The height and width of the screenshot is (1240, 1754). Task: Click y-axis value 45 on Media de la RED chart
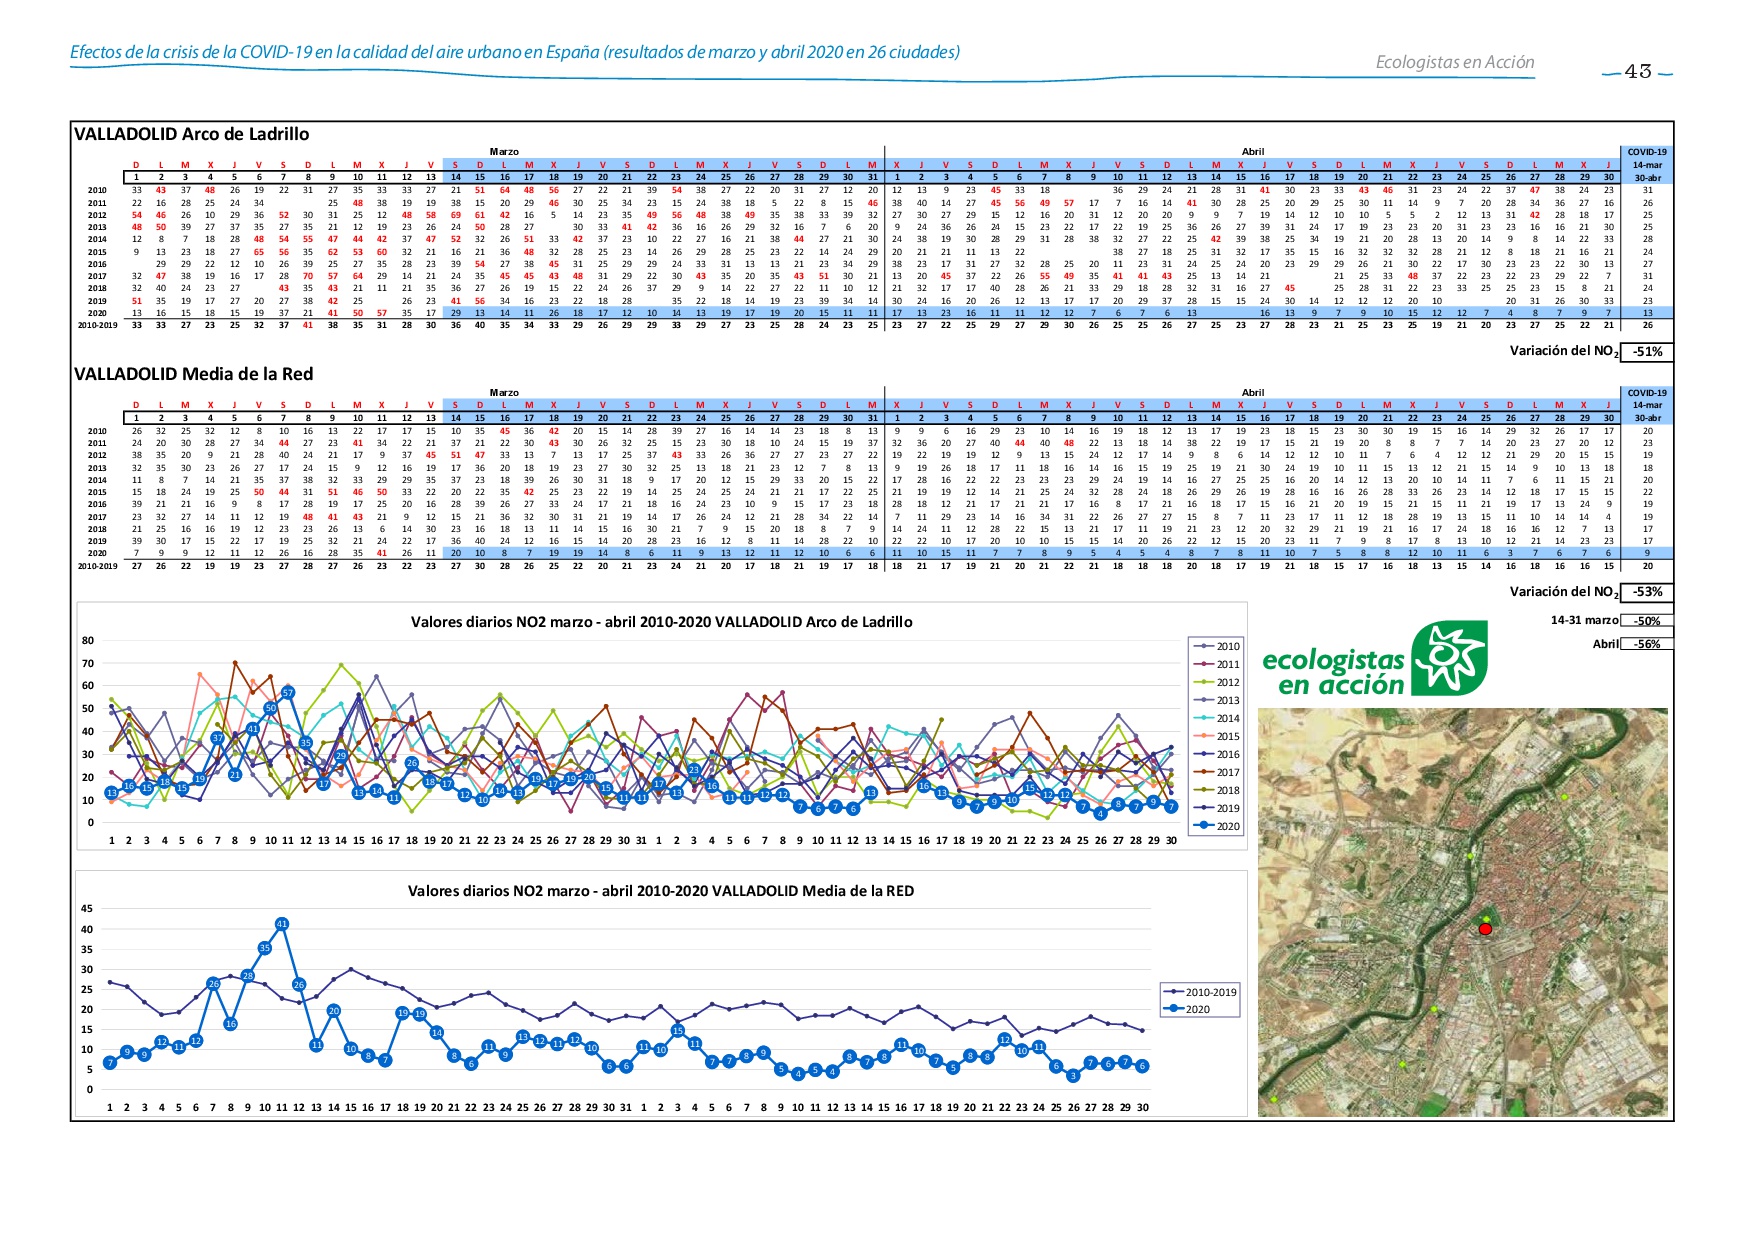[x=88, y=909]
